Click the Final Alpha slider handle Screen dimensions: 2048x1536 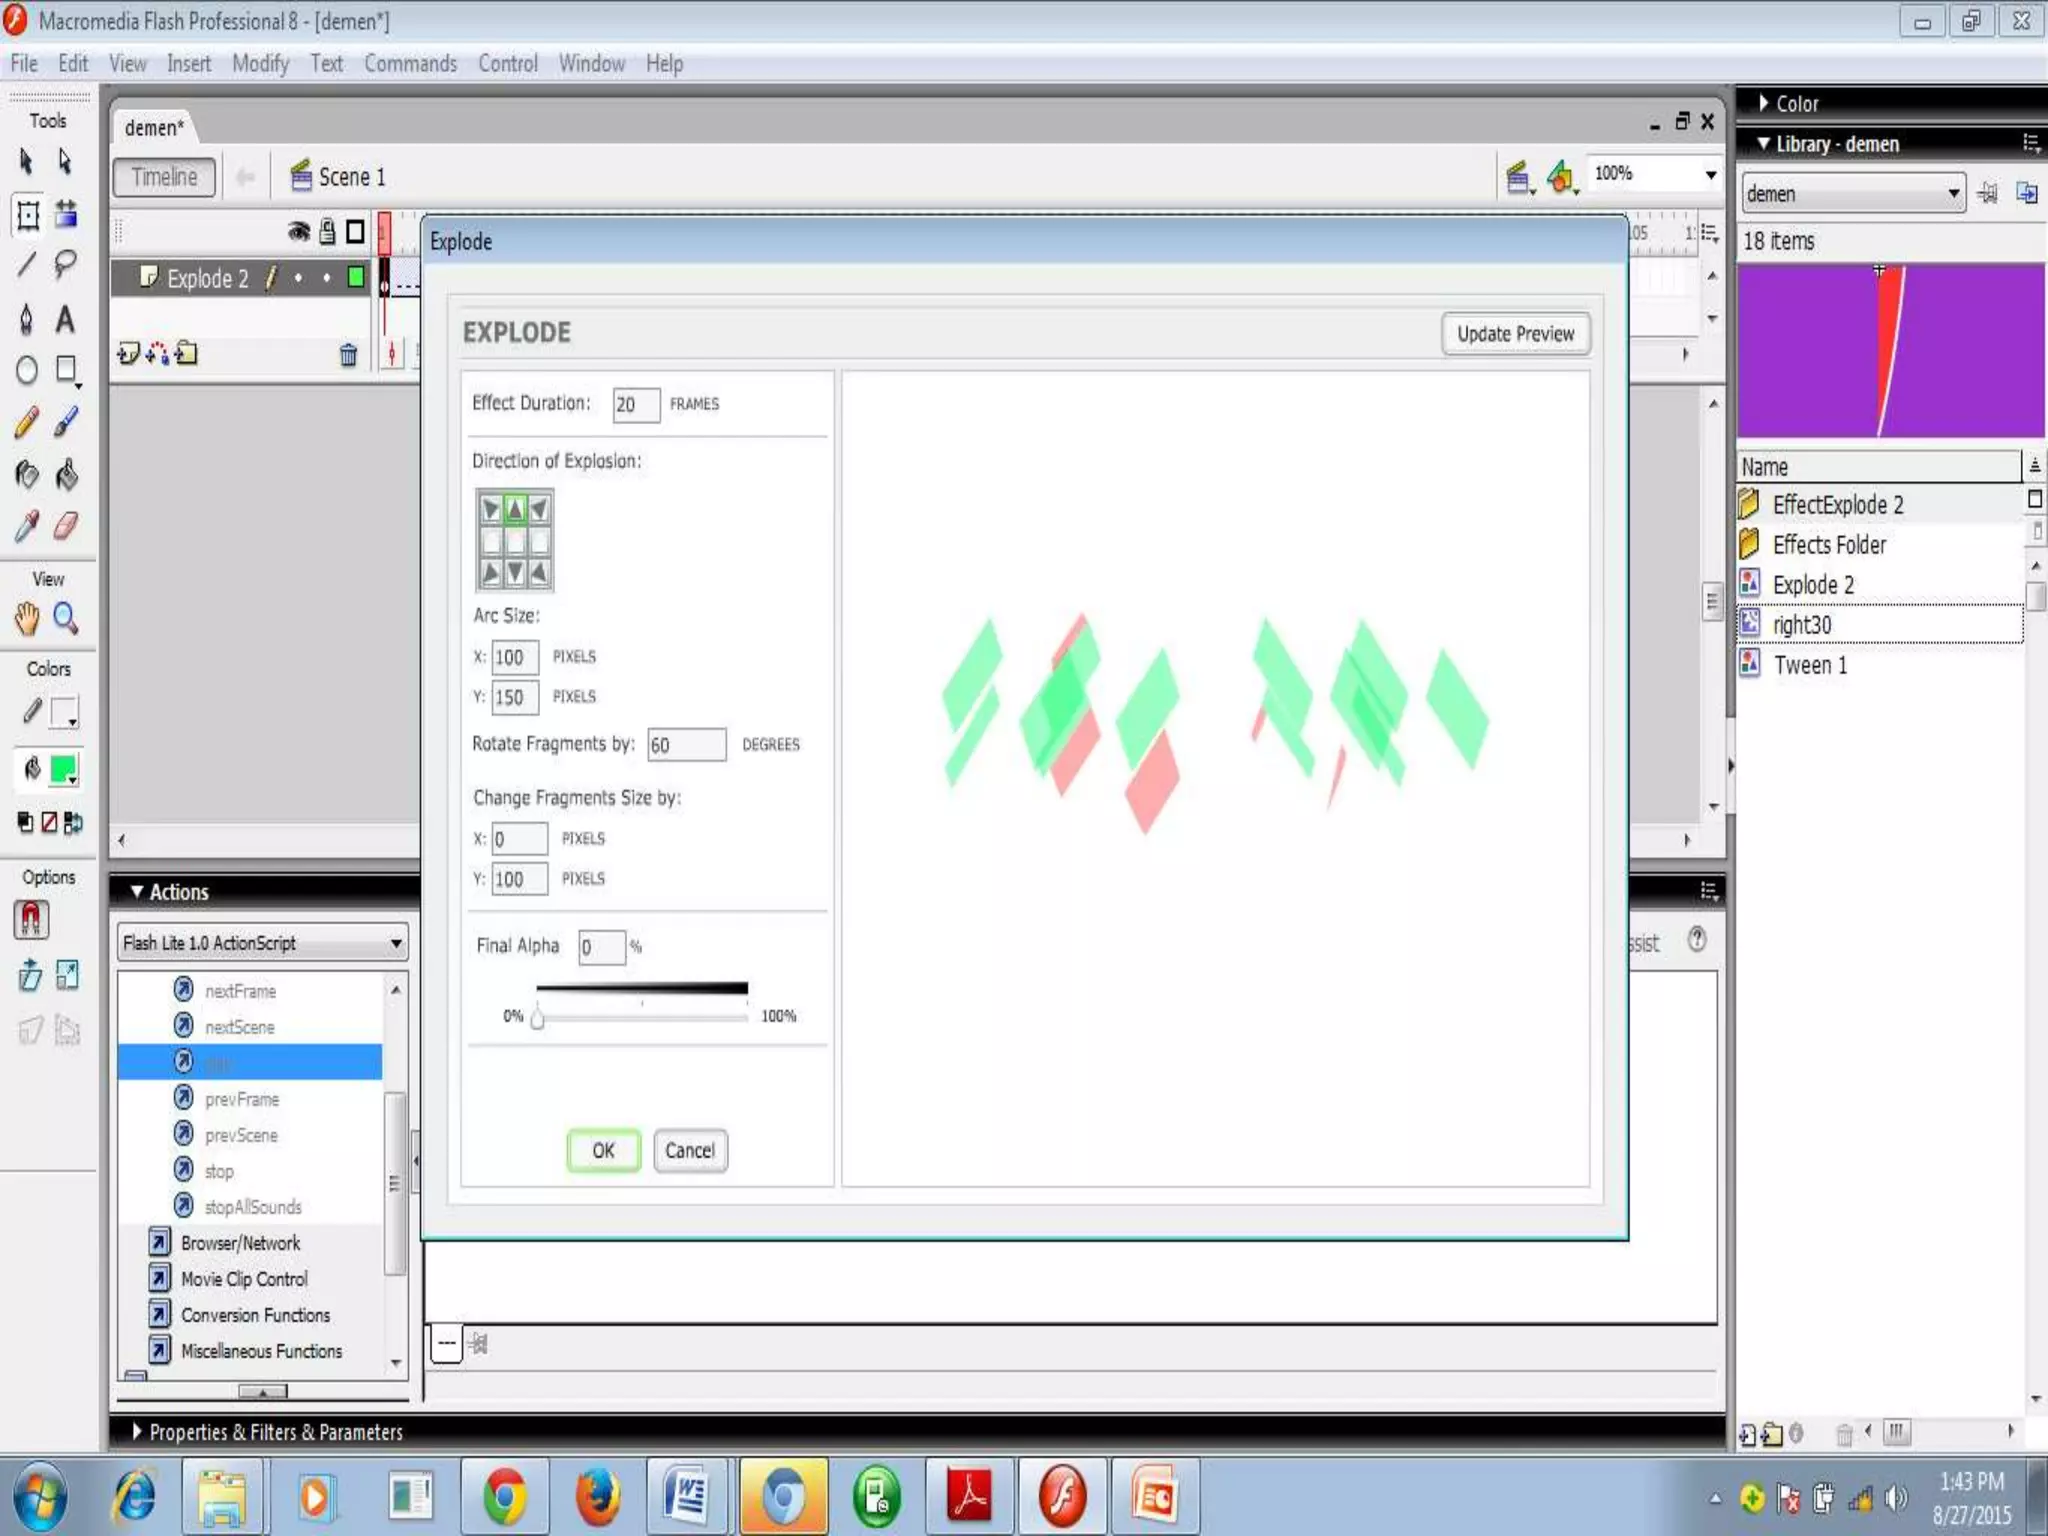click(538, 1019)
